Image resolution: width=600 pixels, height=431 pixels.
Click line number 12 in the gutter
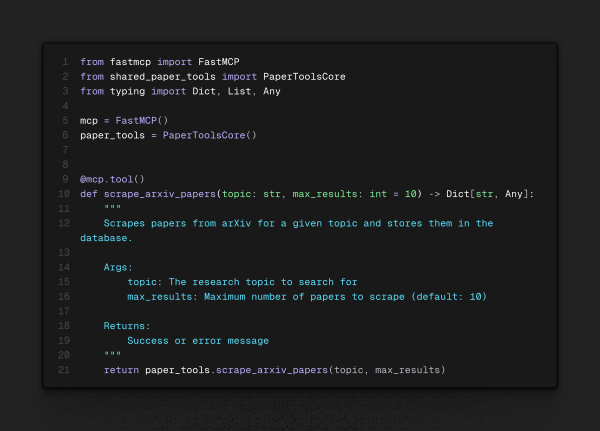coord(64,223)
